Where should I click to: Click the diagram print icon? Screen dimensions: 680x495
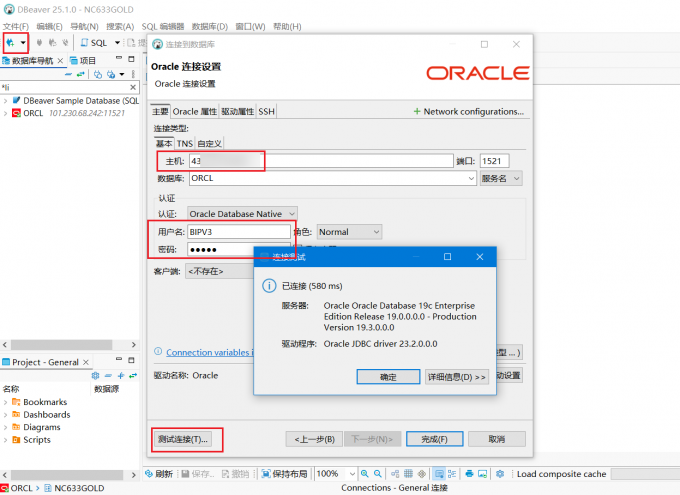[469, 474]
